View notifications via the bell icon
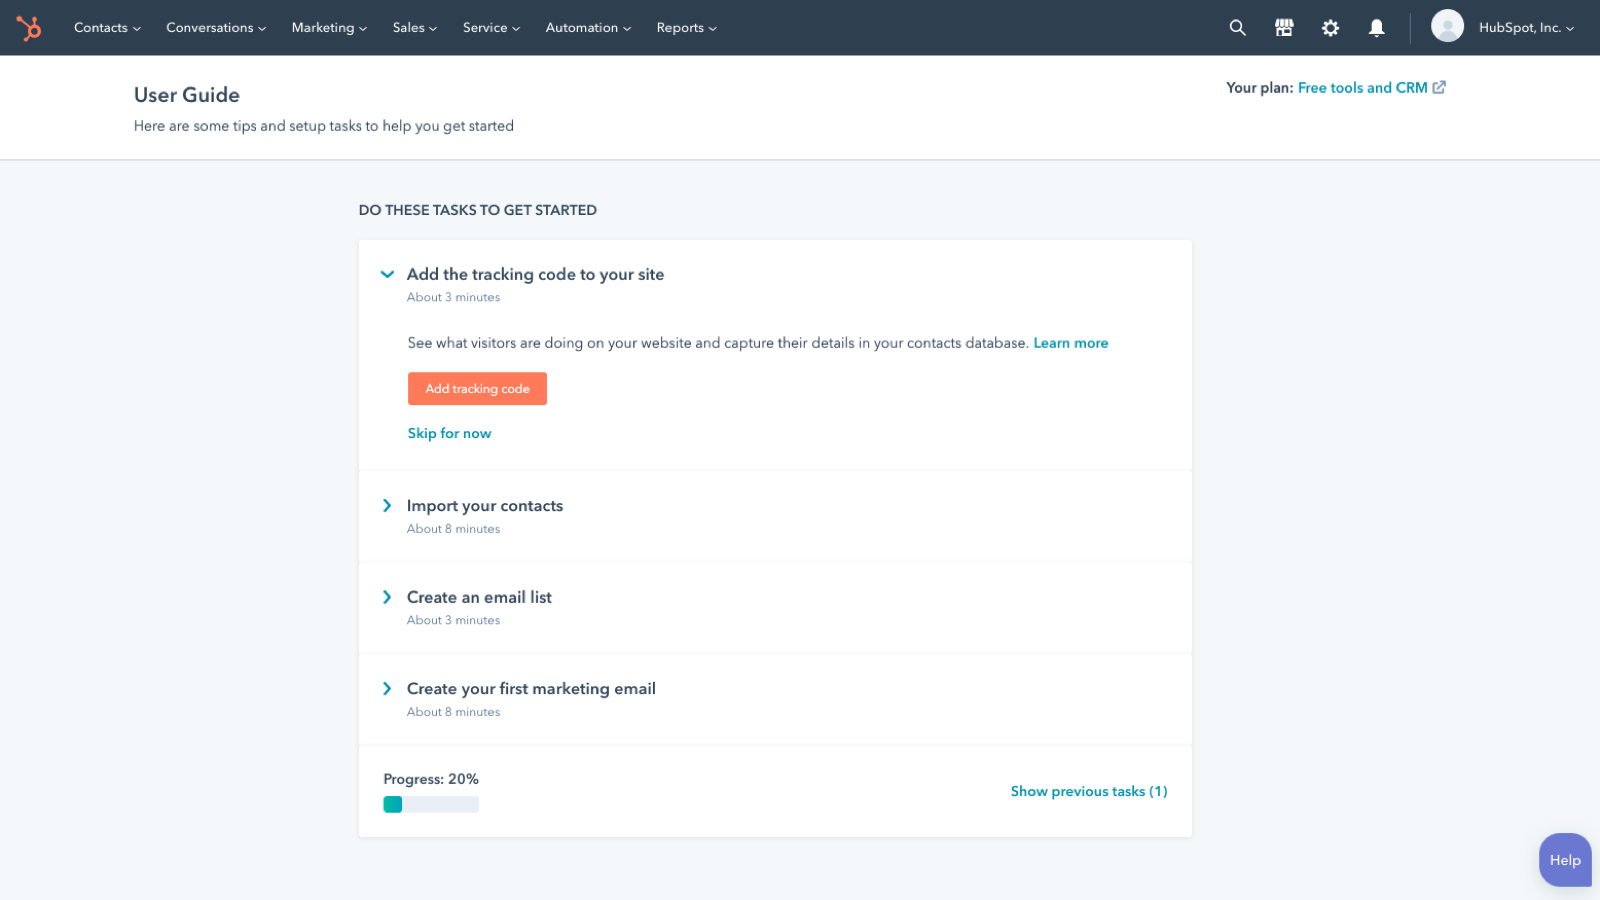 click(x=1376, y=27)
